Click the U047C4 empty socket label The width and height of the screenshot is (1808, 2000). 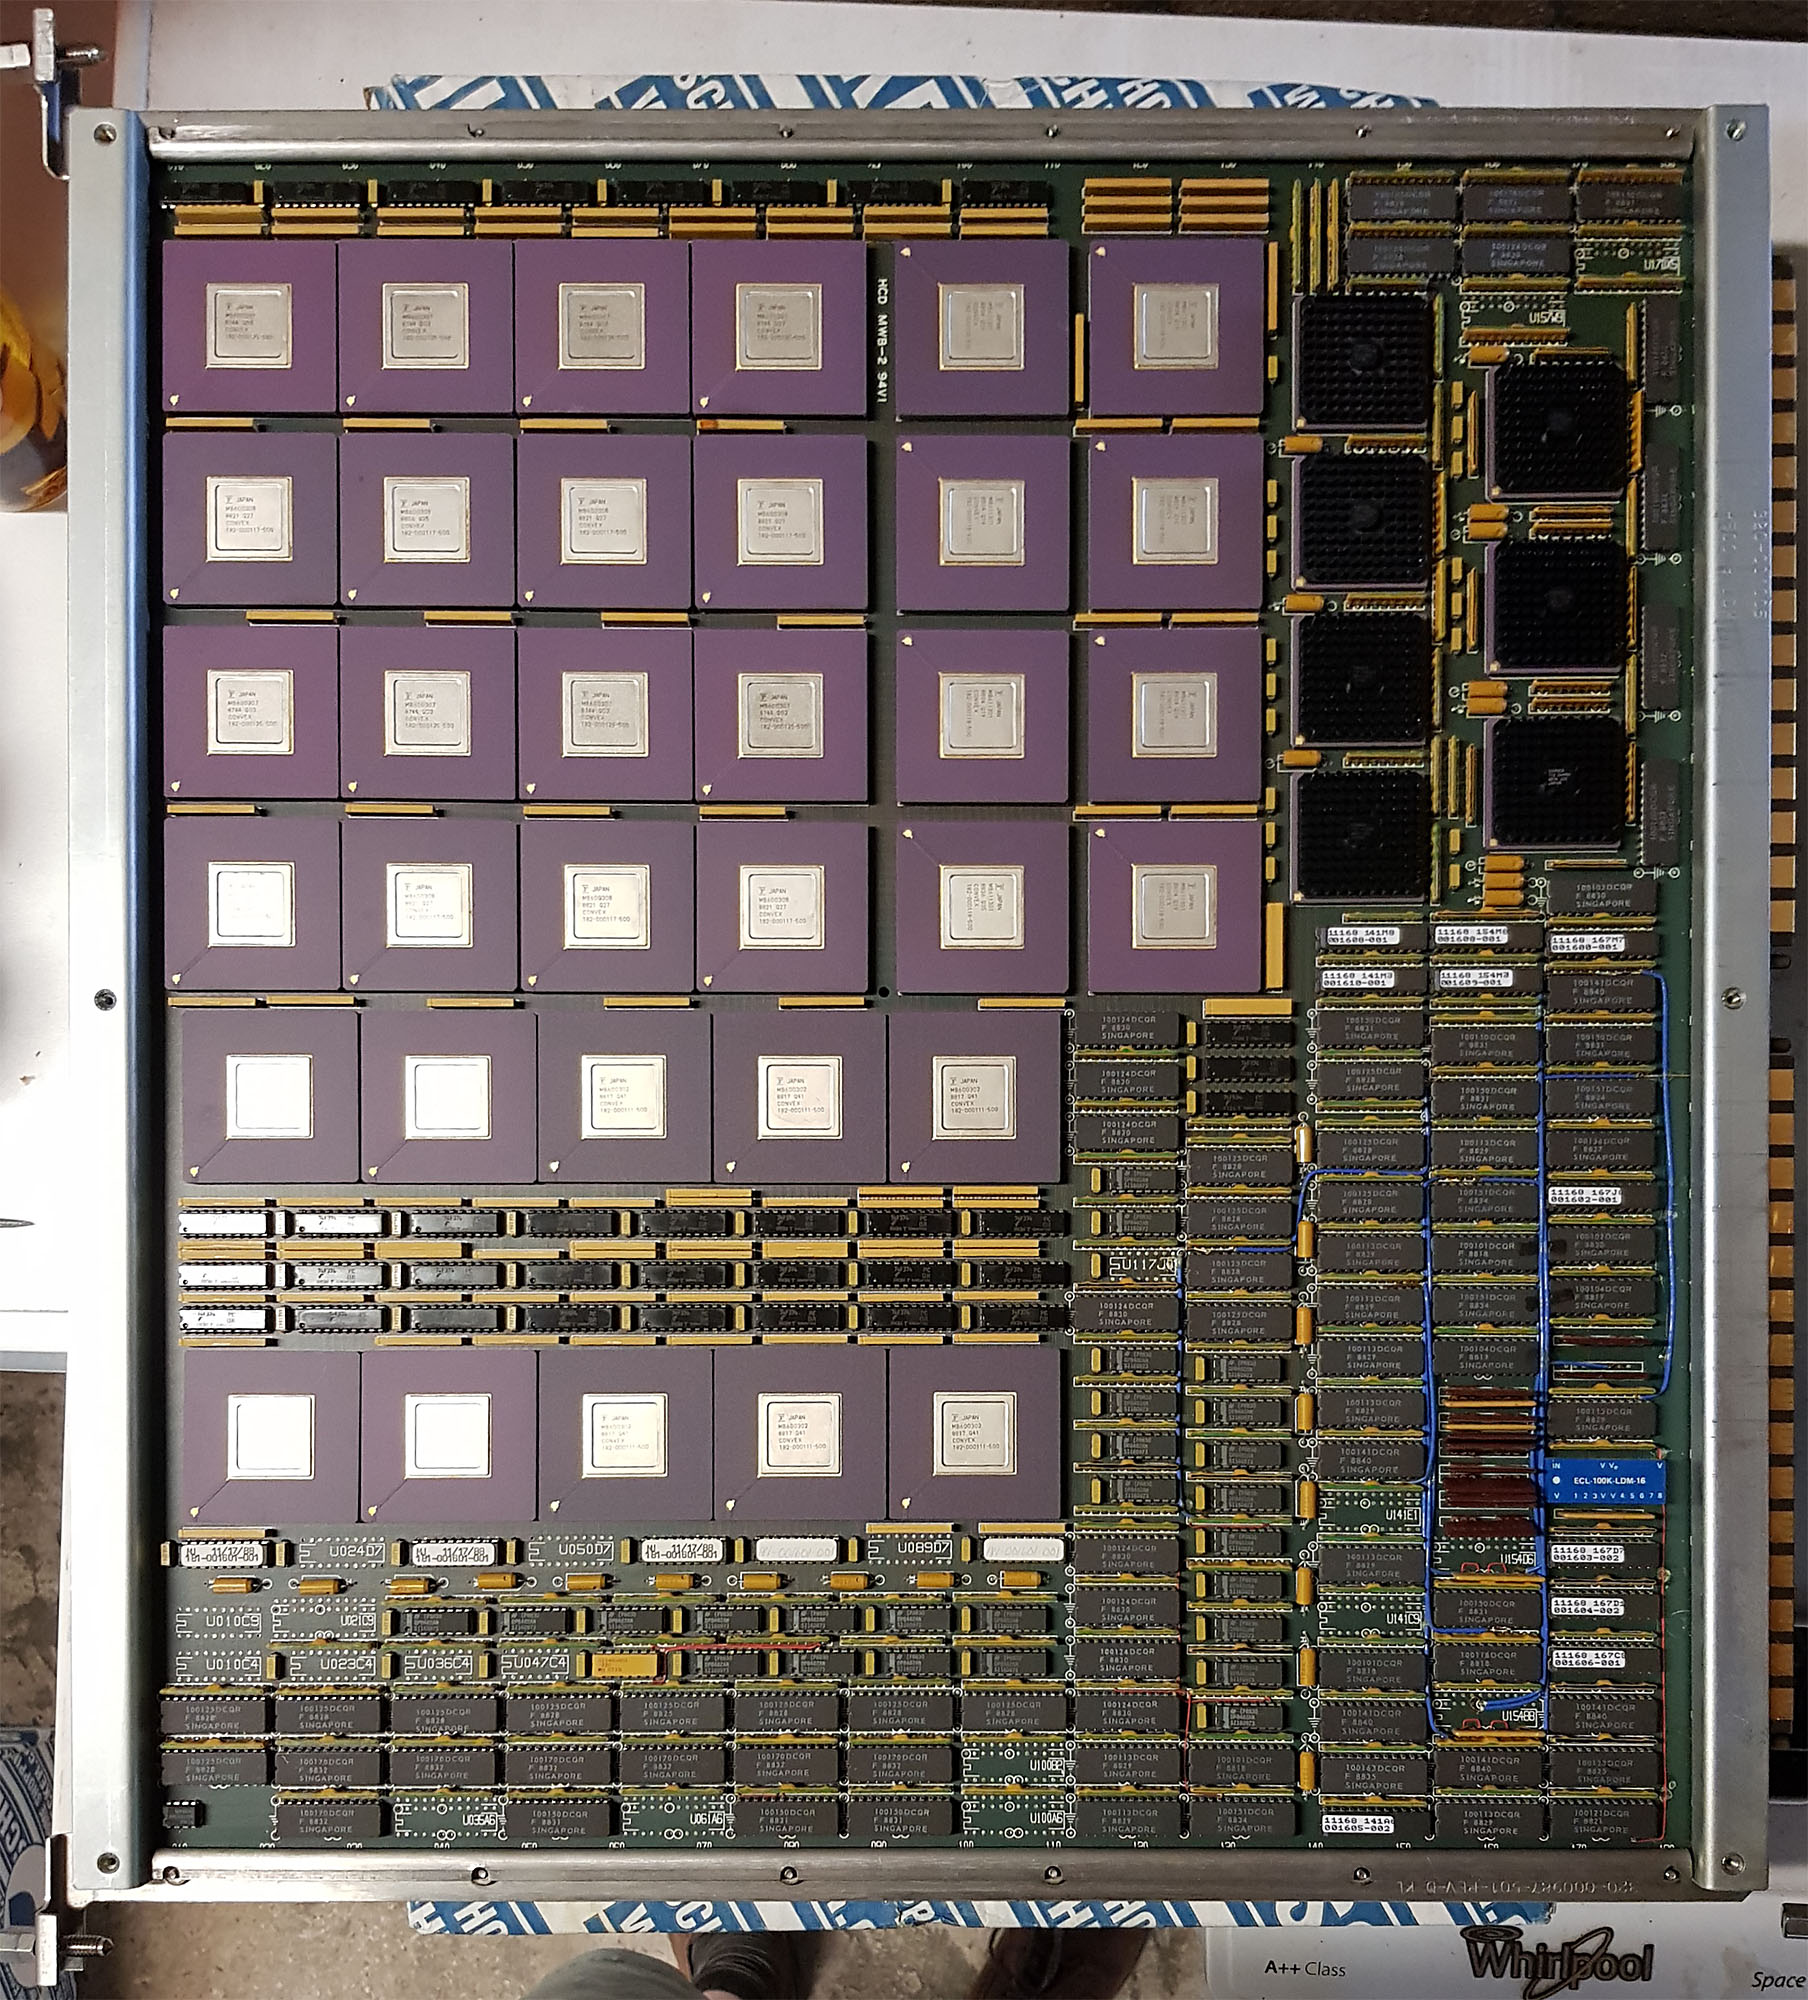point(536,1662)
